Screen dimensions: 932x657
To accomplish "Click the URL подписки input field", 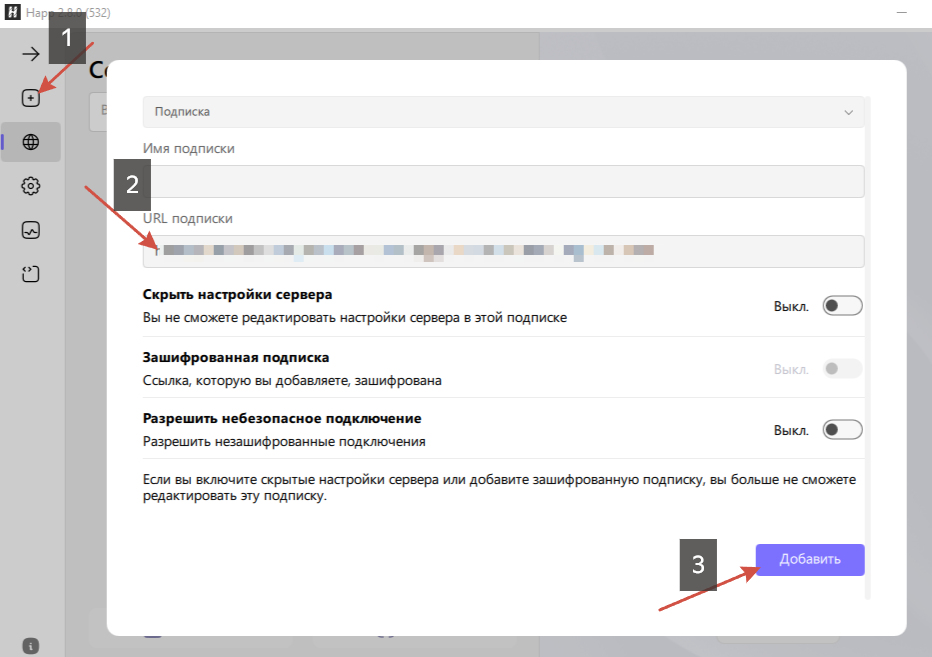I will (503, 251).
